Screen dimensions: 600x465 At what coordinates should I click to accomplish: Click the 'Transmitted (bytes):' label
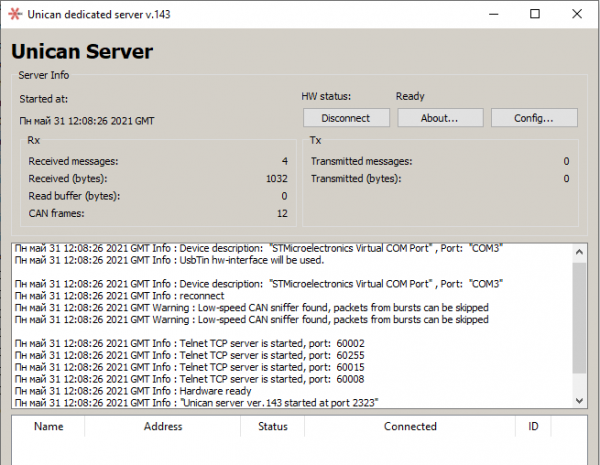[x=356, y=179]
